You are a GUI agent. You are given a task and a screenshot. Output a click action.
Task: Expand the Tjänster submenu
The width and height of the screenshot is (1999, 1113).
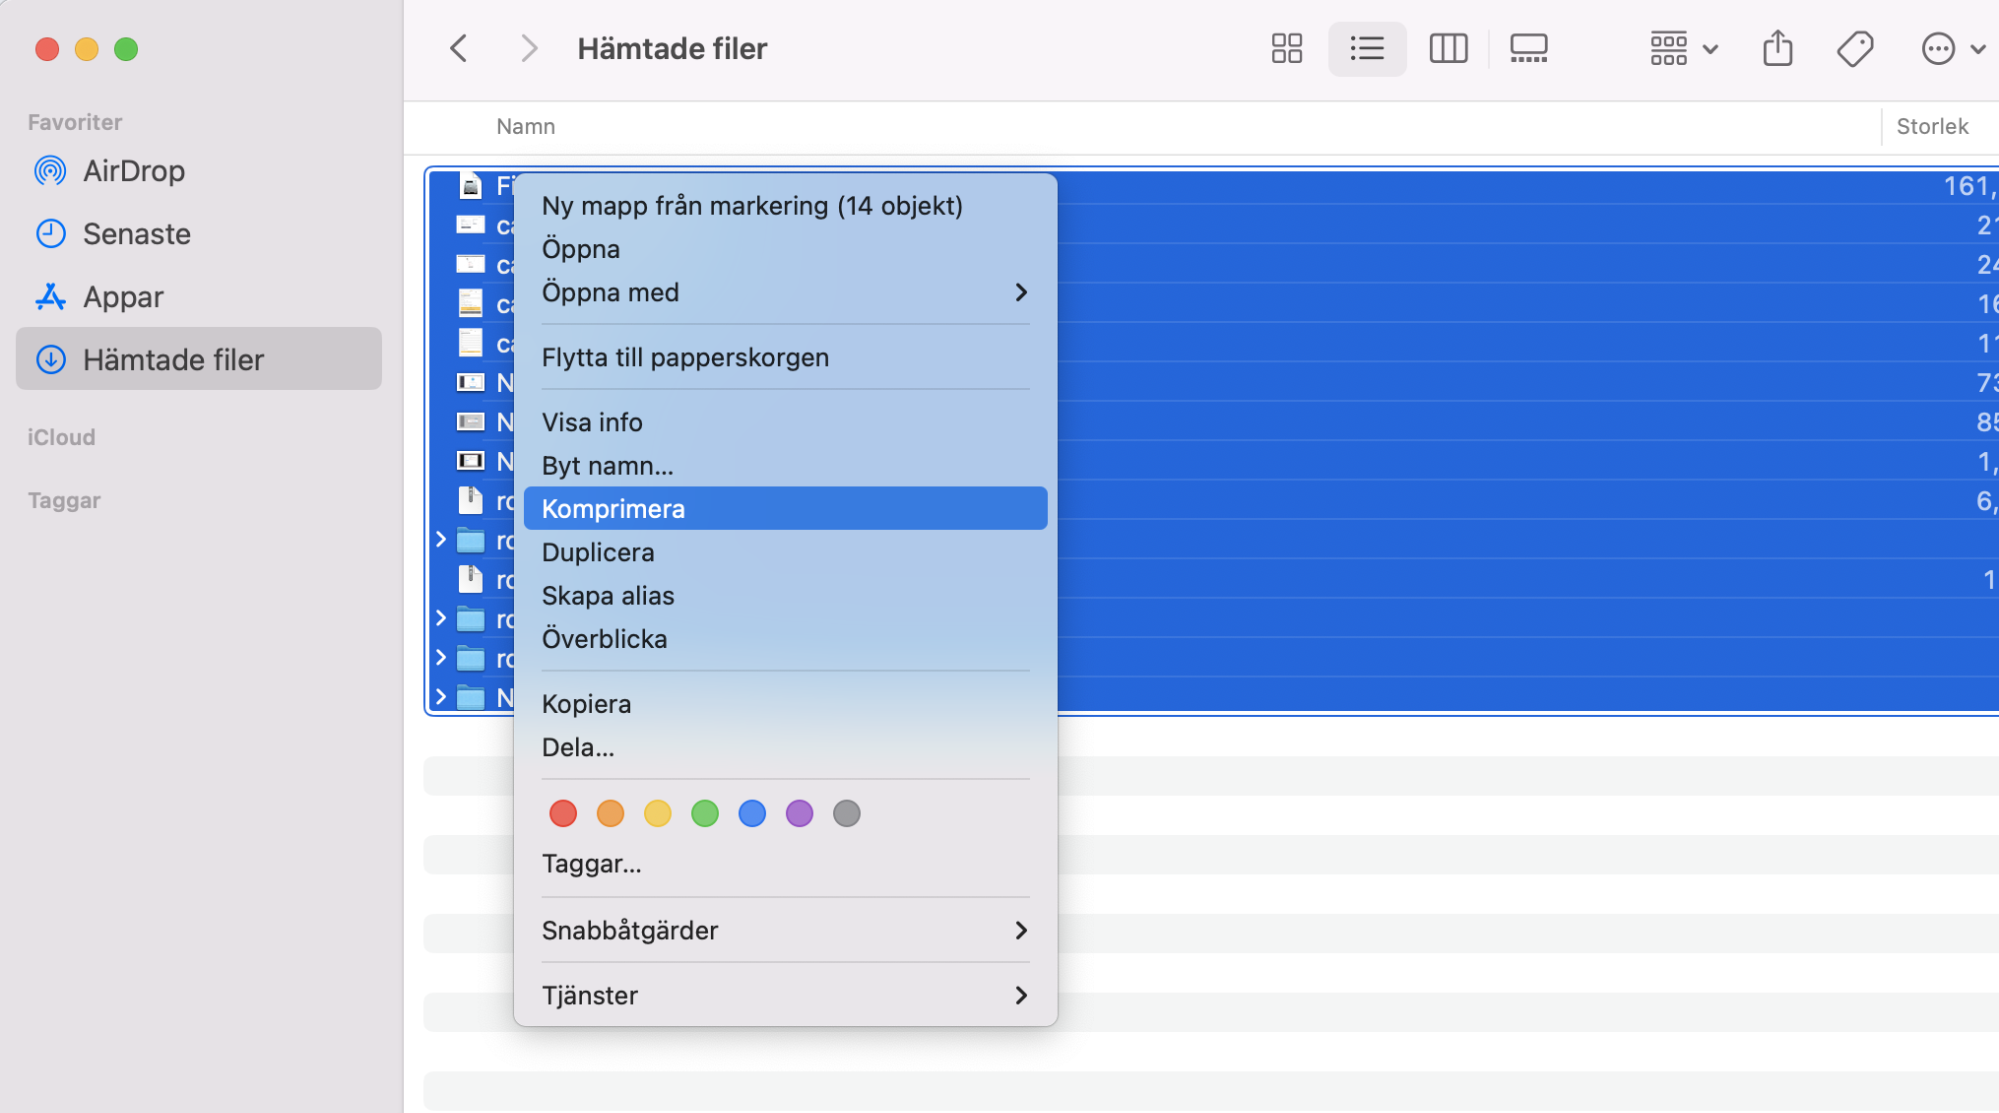click(x=785, y=995)
